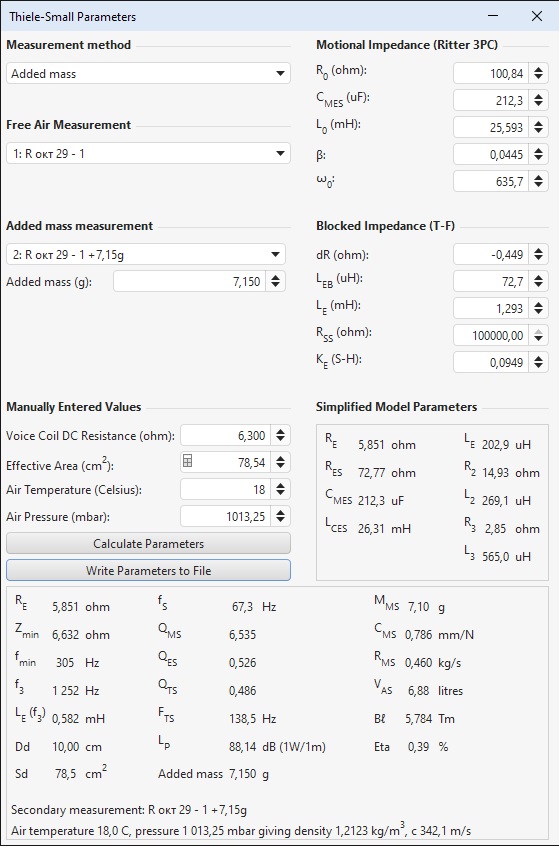Click the CMES (uF) stepper arrows

(538, 100)
